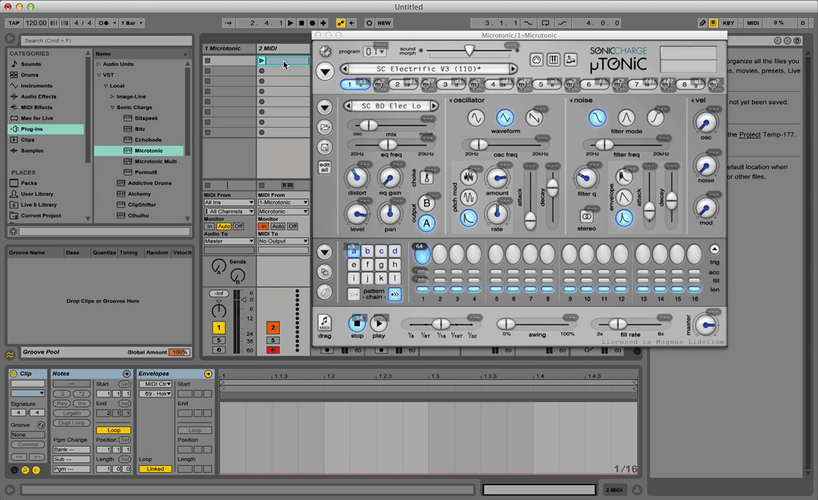Click Microtonic's pattern play button
This screenshot has width=818, height=500.
click(379, 324)
